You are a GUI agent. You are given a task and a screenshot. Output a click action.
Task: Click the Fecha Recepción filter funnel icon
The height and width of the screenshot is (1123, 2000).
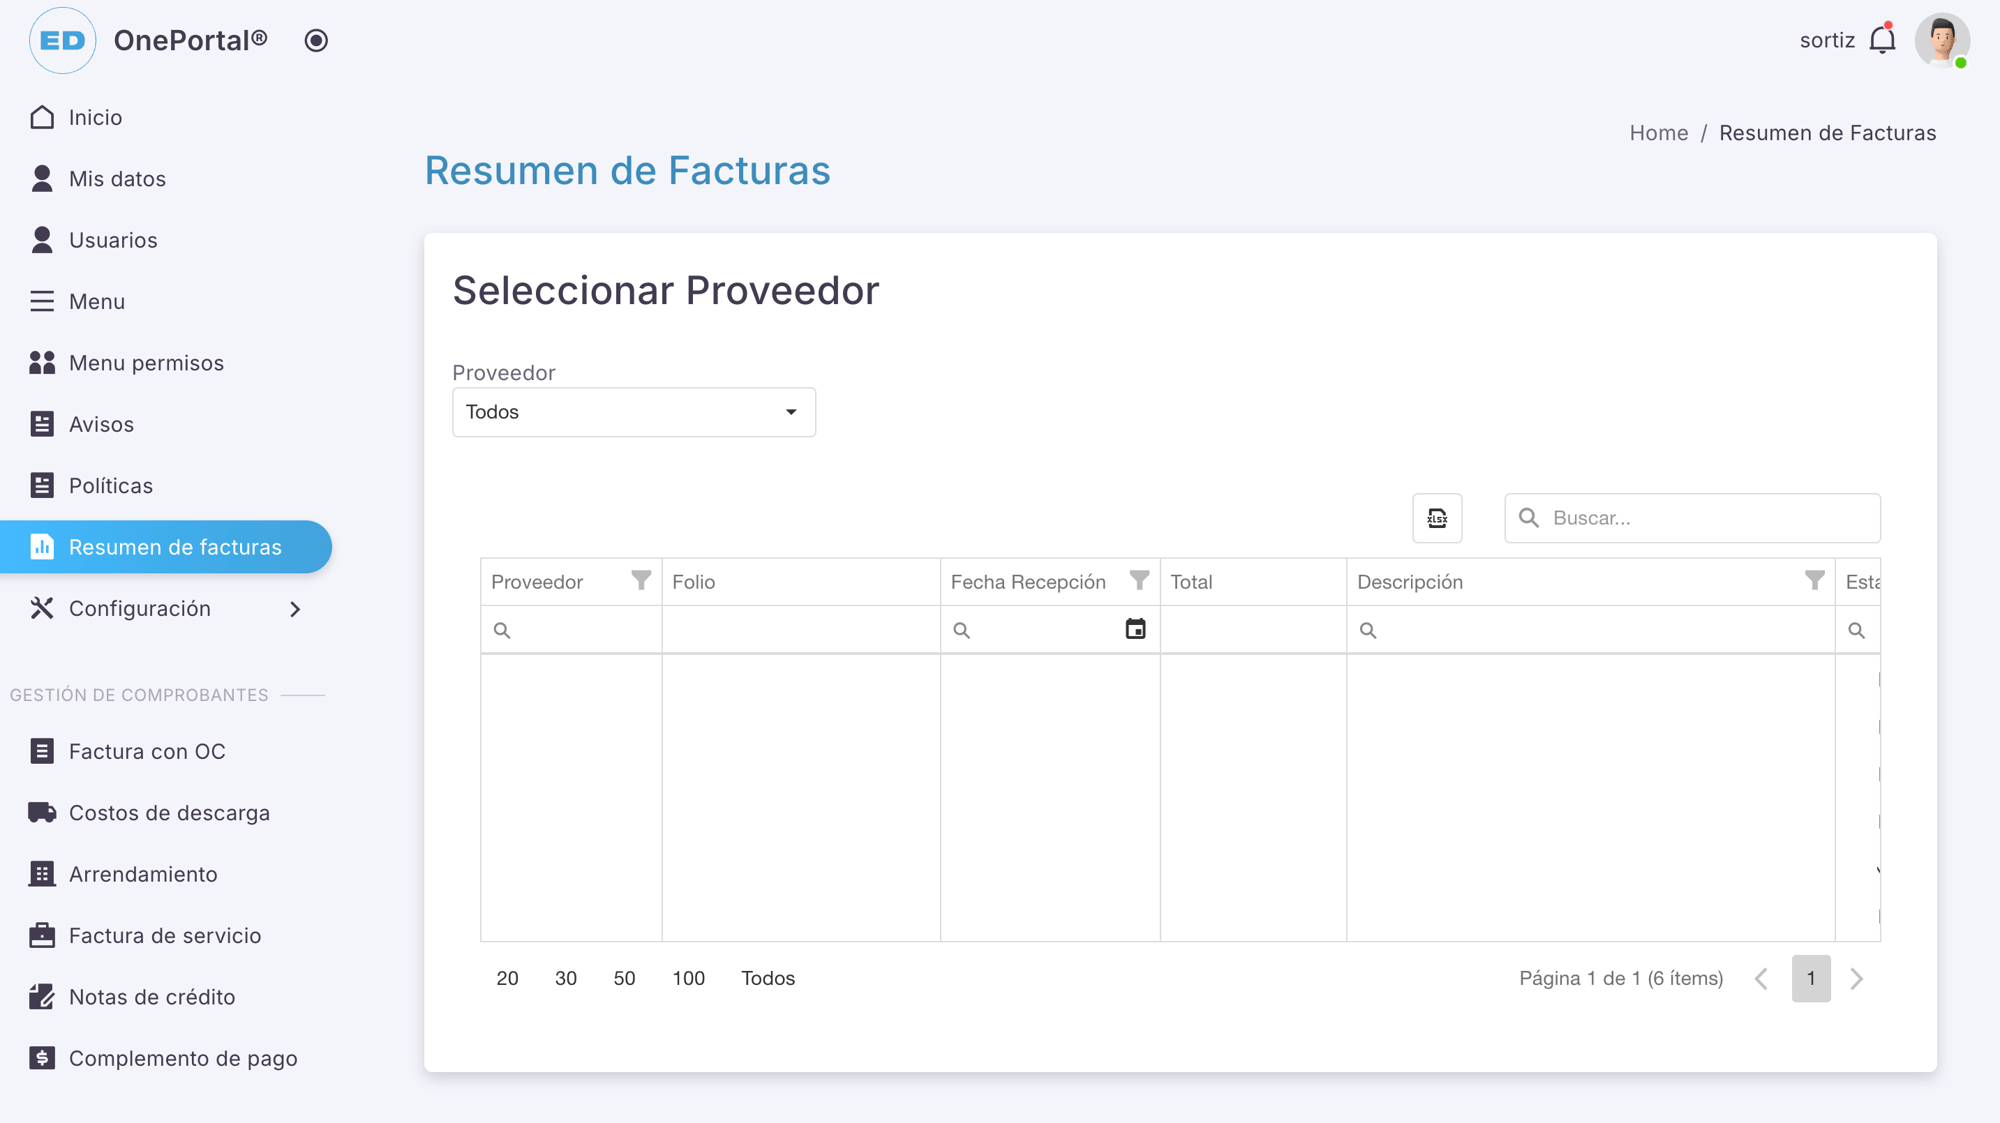pos(1139,581)
